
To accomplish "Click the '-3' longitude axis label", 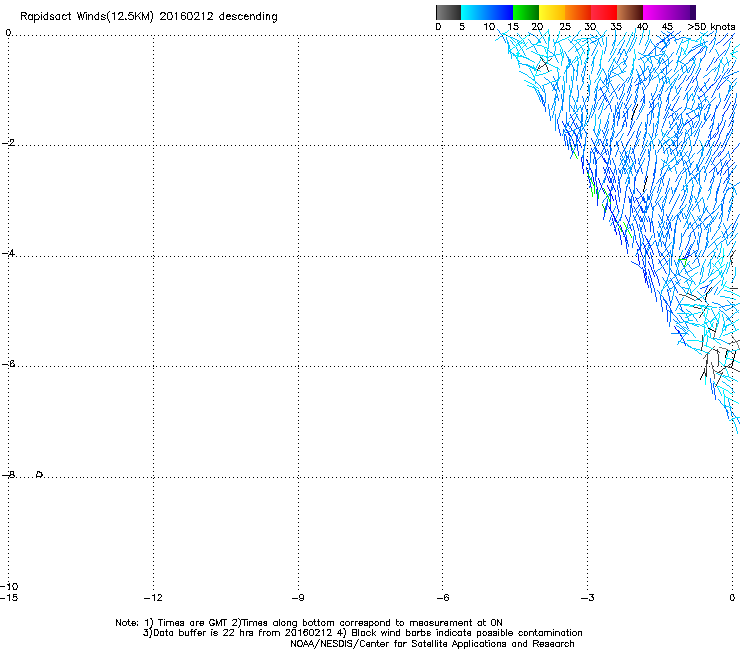I will point(588,598).
